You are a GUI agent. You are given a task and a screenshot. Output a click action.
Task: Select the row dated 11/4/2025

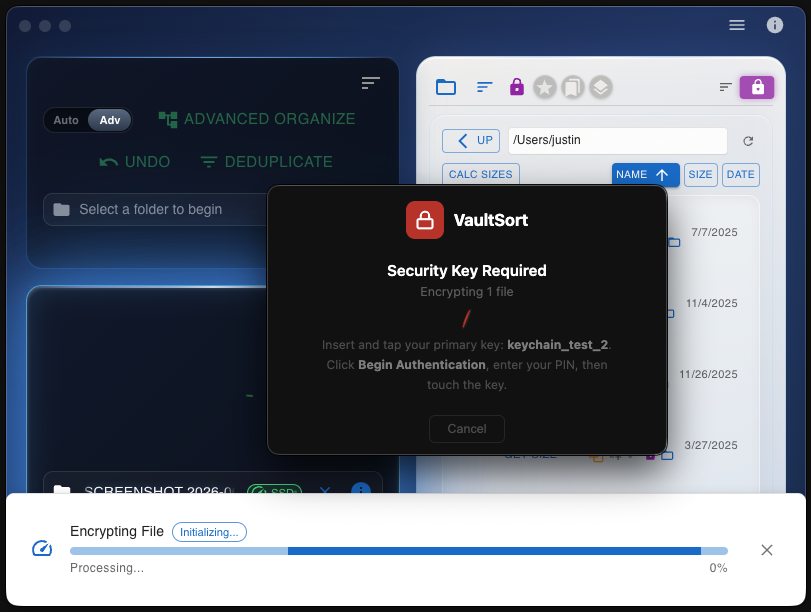pos(712,303)
